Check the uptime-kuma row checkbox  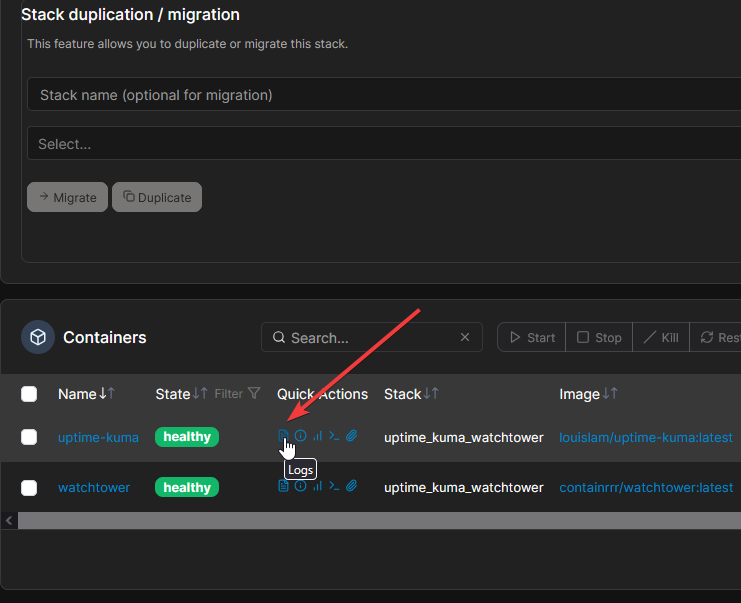pyautogui.click(x=29, y=437)
